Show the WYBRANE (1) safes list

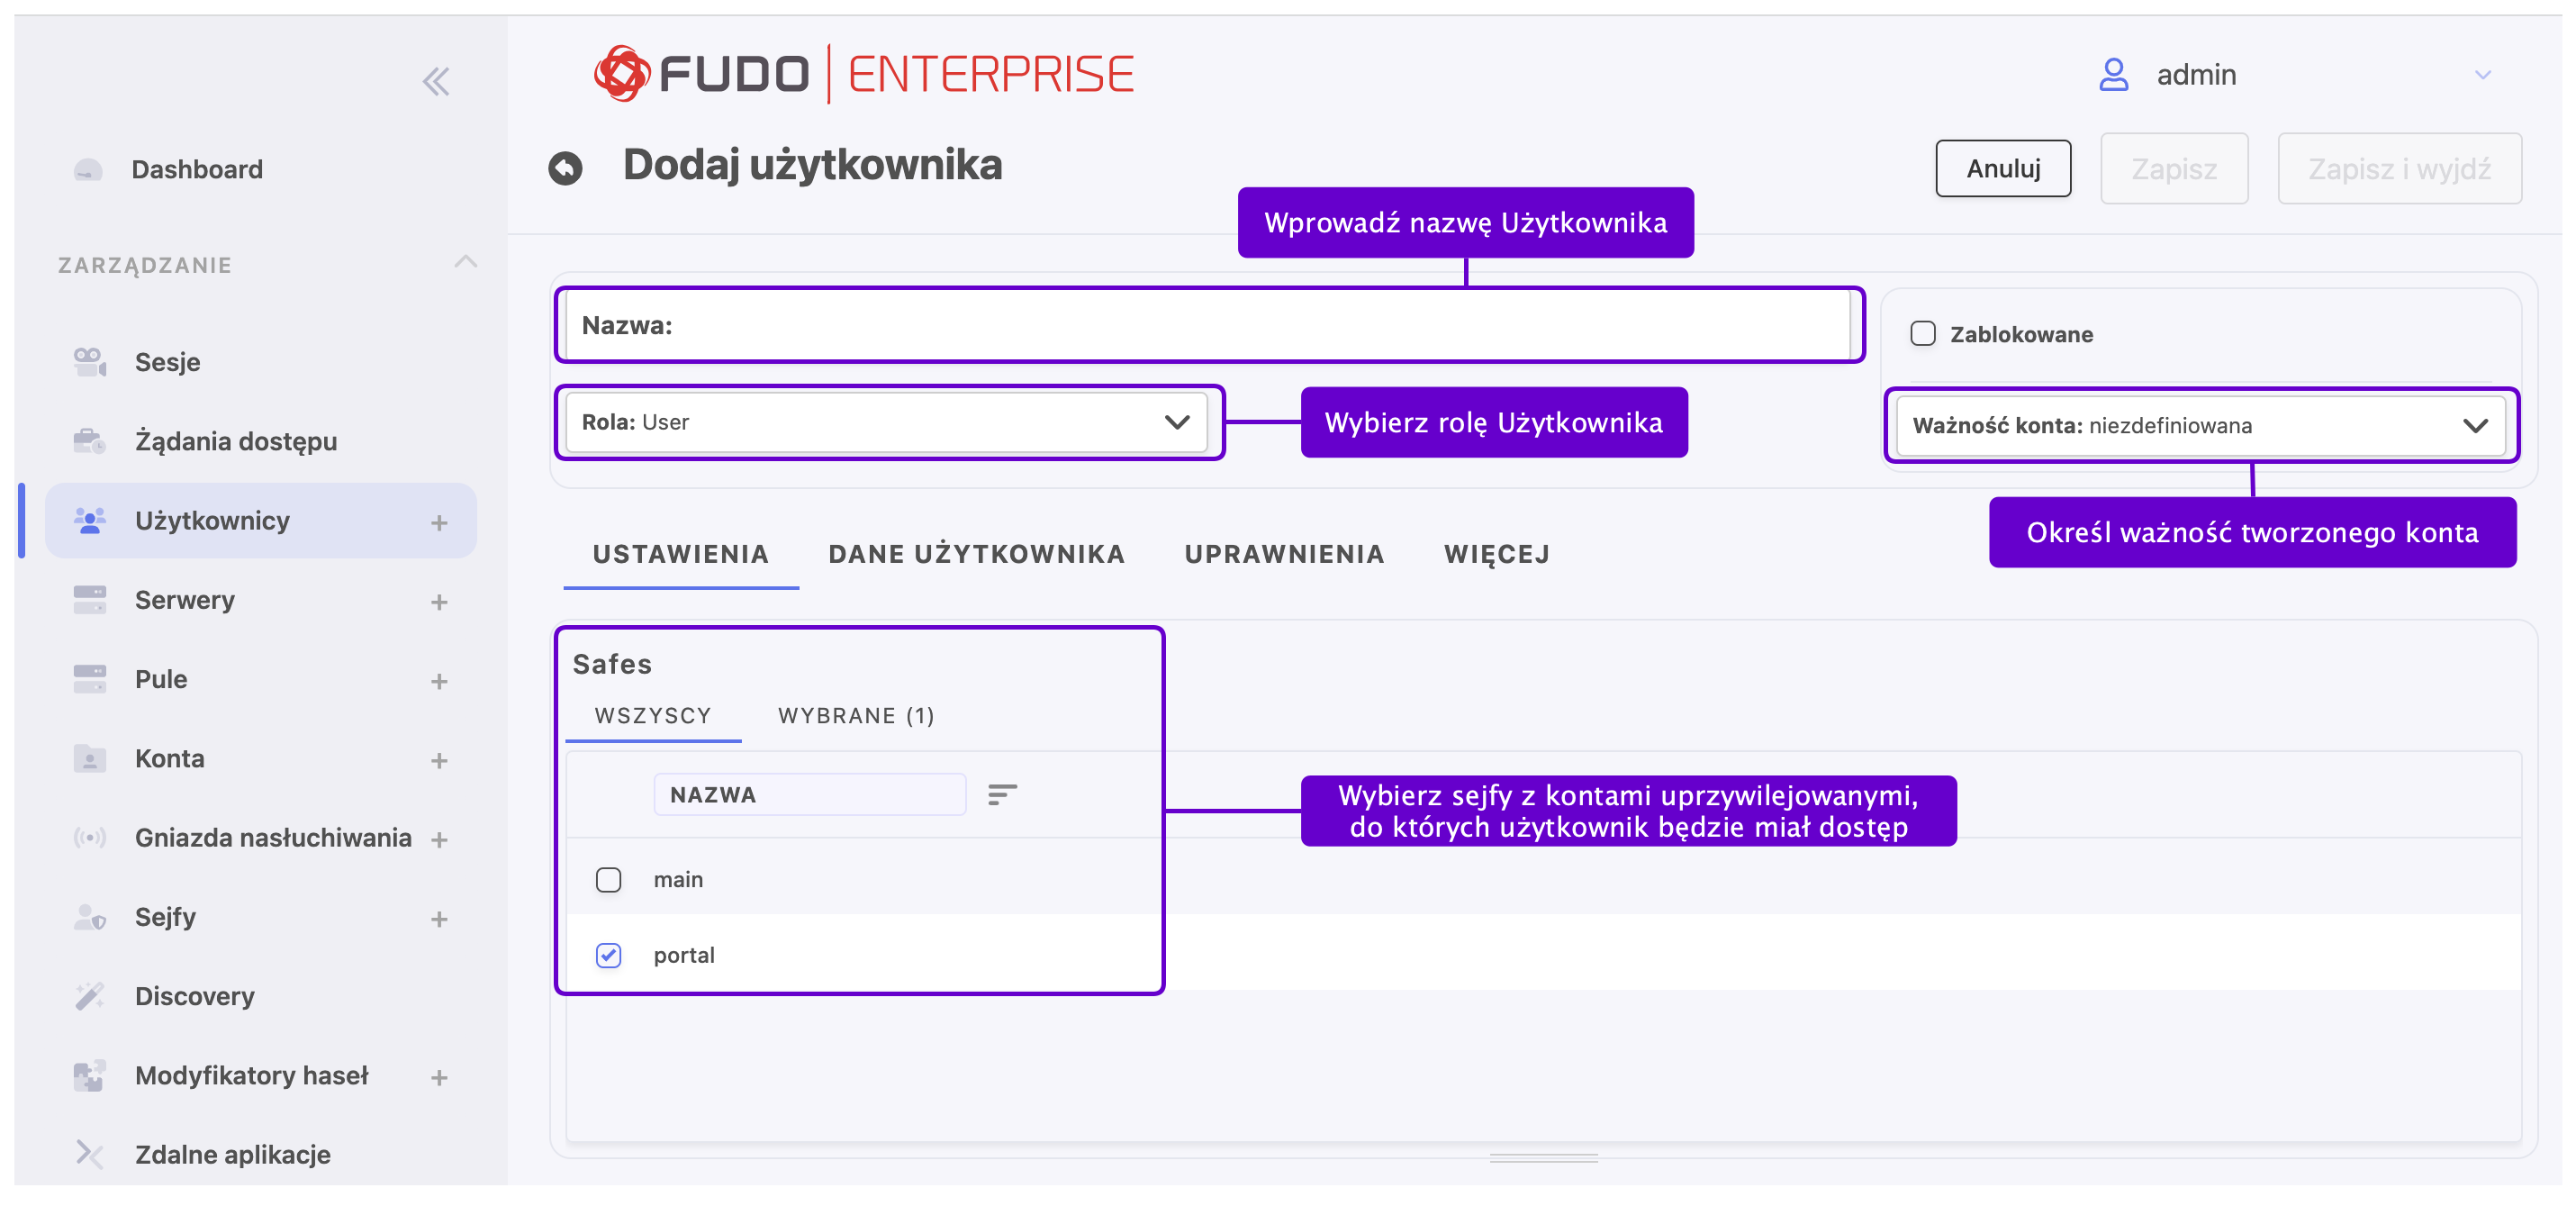tap(856, 715)
